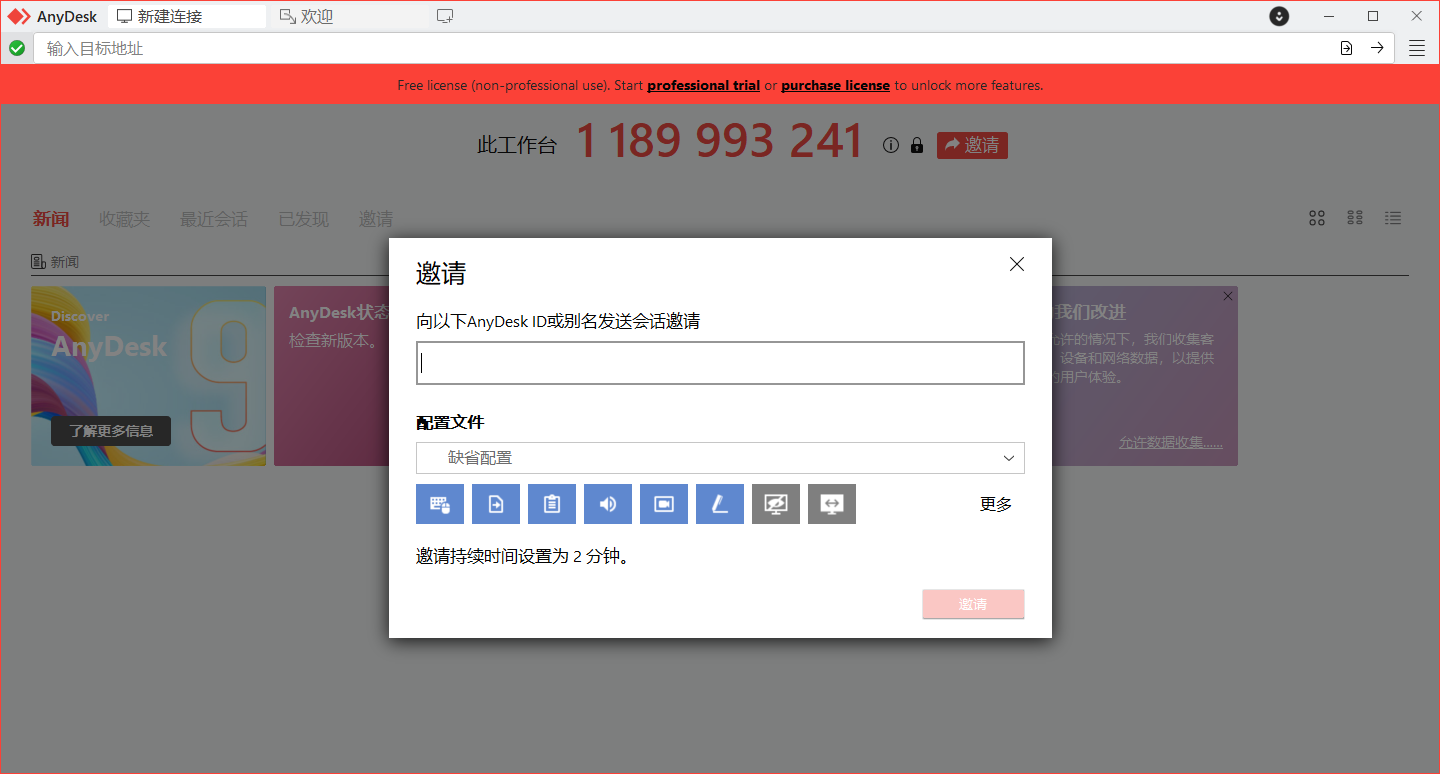This screenshot has height=774, width=1440.
Task: Close the 邀请 dialog
Action: click(1017, 264)
